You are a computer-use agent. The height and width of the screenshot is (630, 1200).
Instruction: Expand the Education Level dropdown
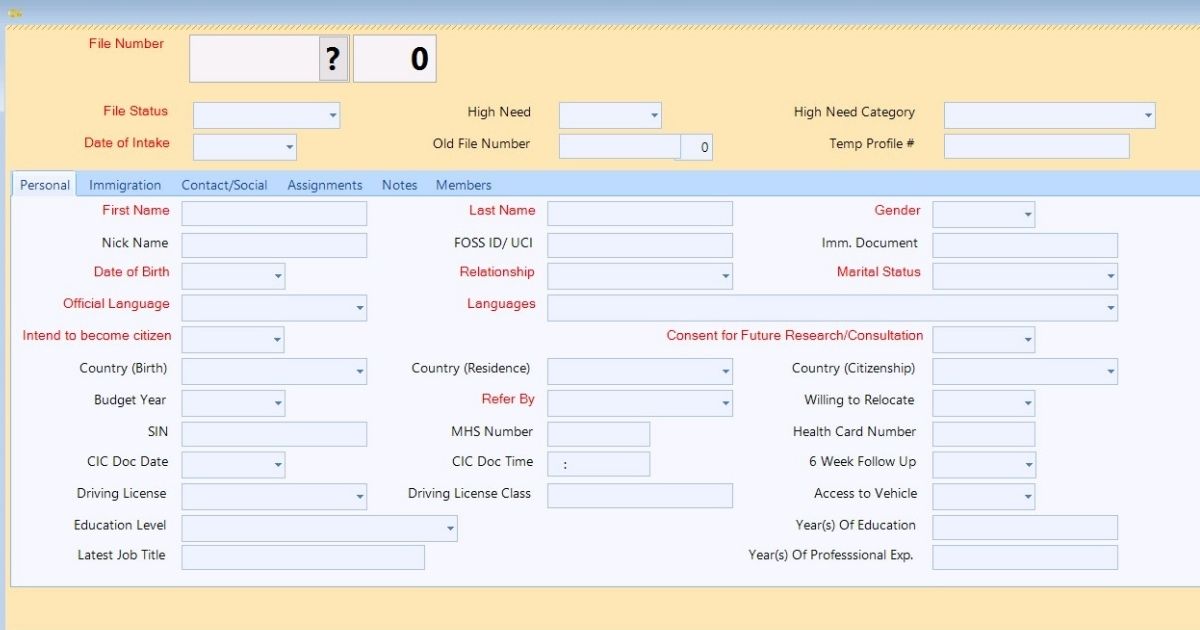(450, 527)
